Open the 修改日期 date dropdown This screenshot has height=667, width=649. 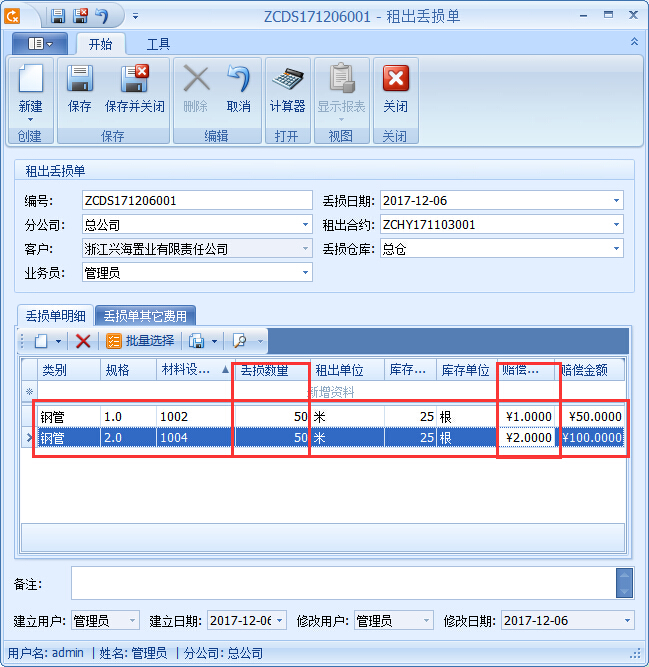click(627, 620)
